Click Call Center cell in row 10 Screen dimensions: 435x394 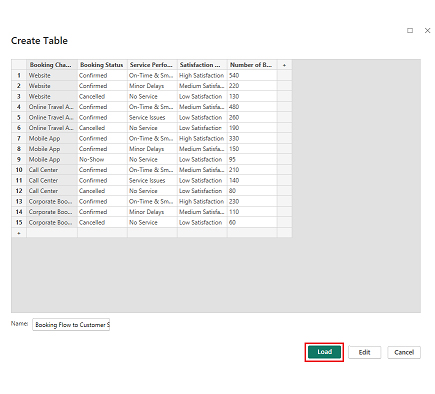click(52, 170)
